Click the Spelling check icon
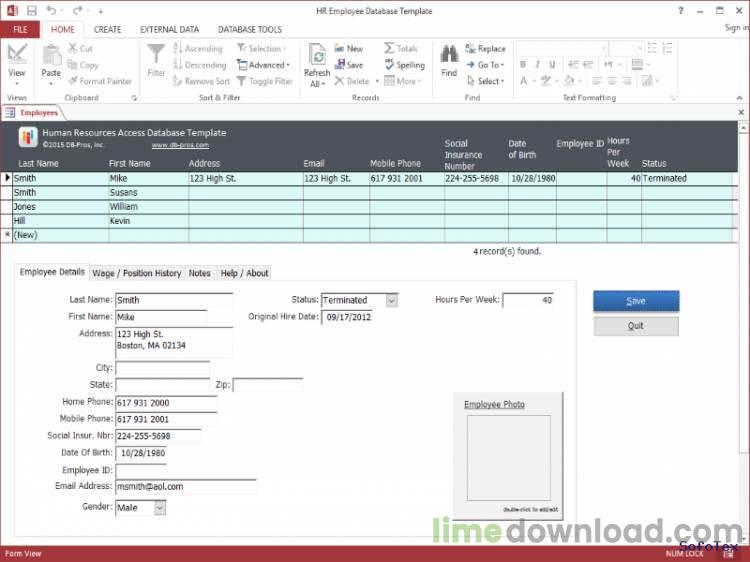Image resolution: width=750 pixels, height=562 pixels. (x=389, y=65)
